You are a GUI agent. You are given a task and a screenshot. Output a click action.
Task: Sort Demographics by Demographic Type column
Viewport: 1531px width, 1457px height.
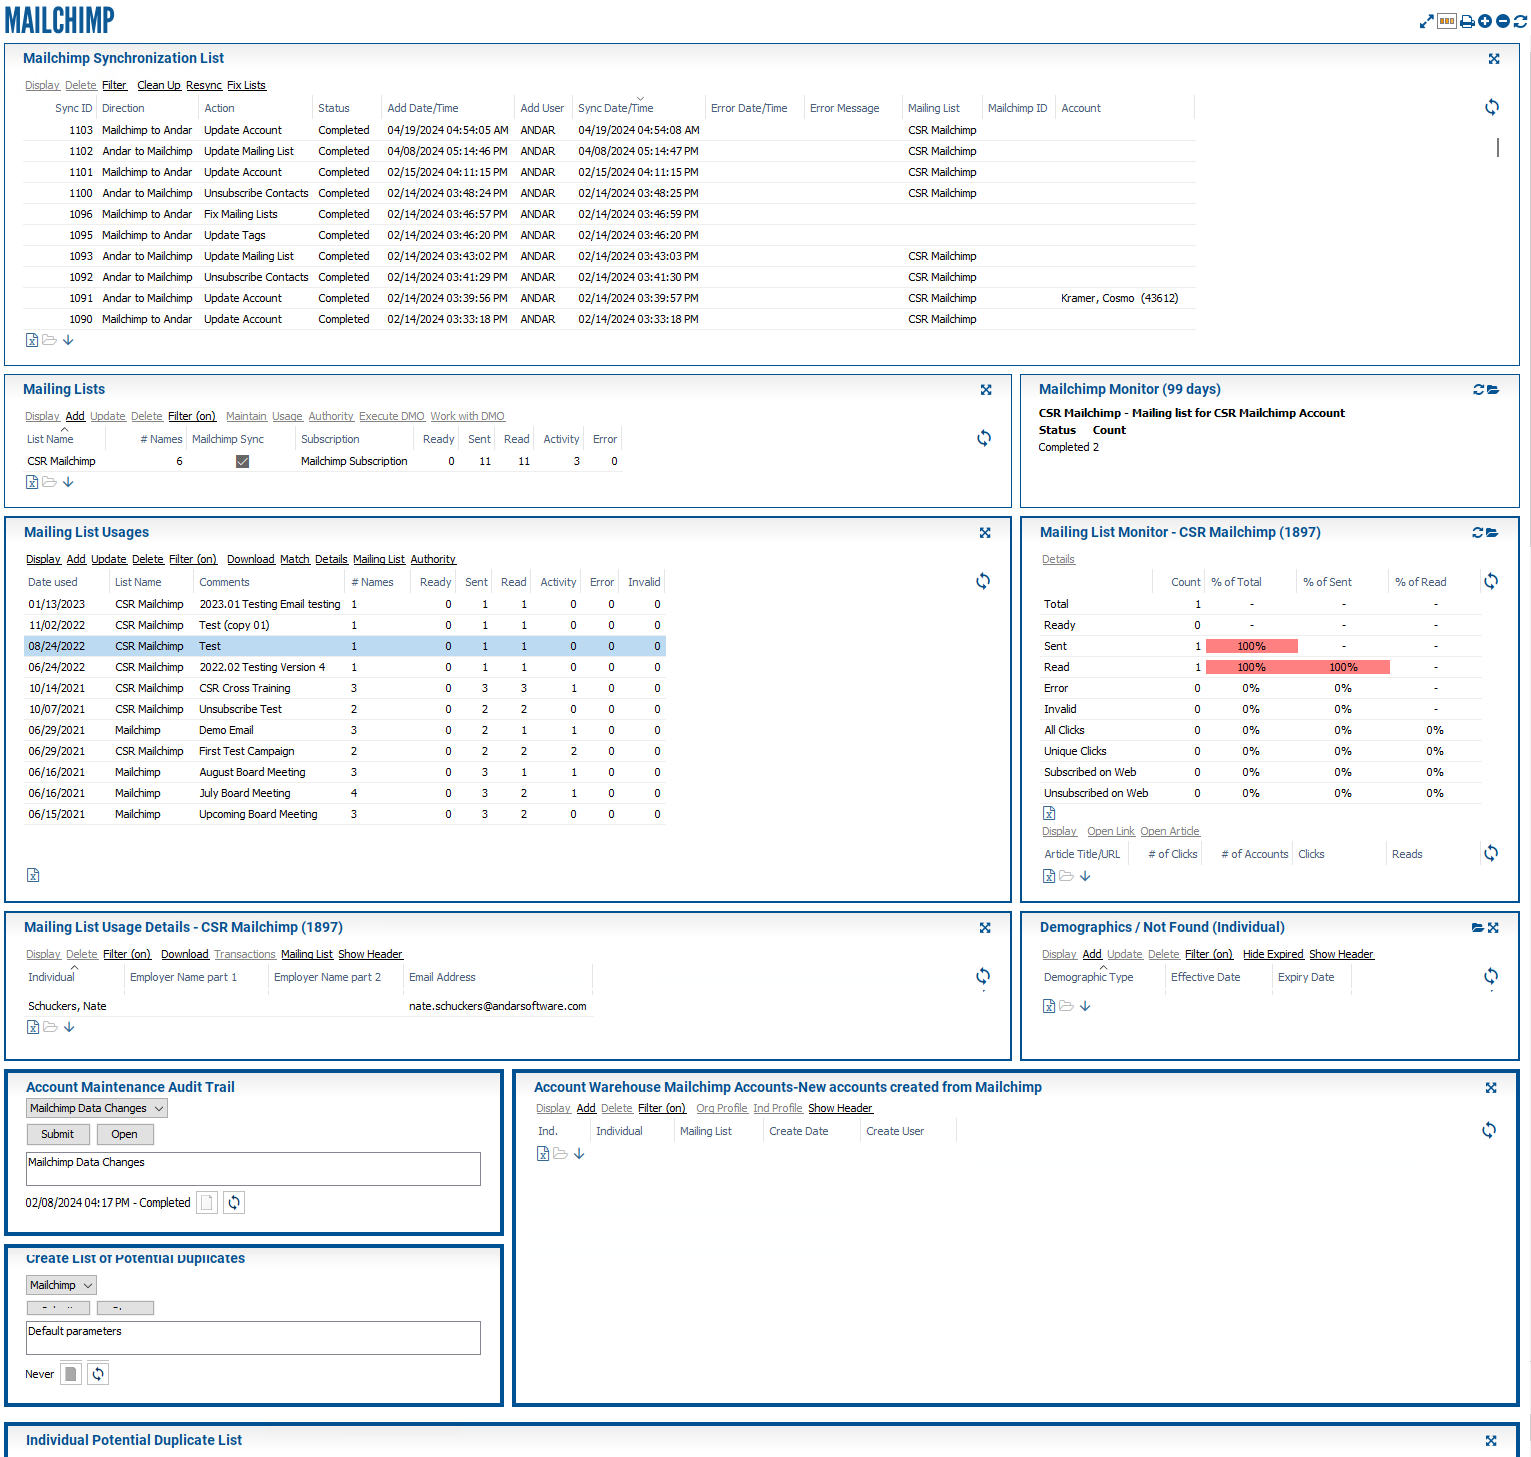pyautogui.click(x=1088, y=977)
